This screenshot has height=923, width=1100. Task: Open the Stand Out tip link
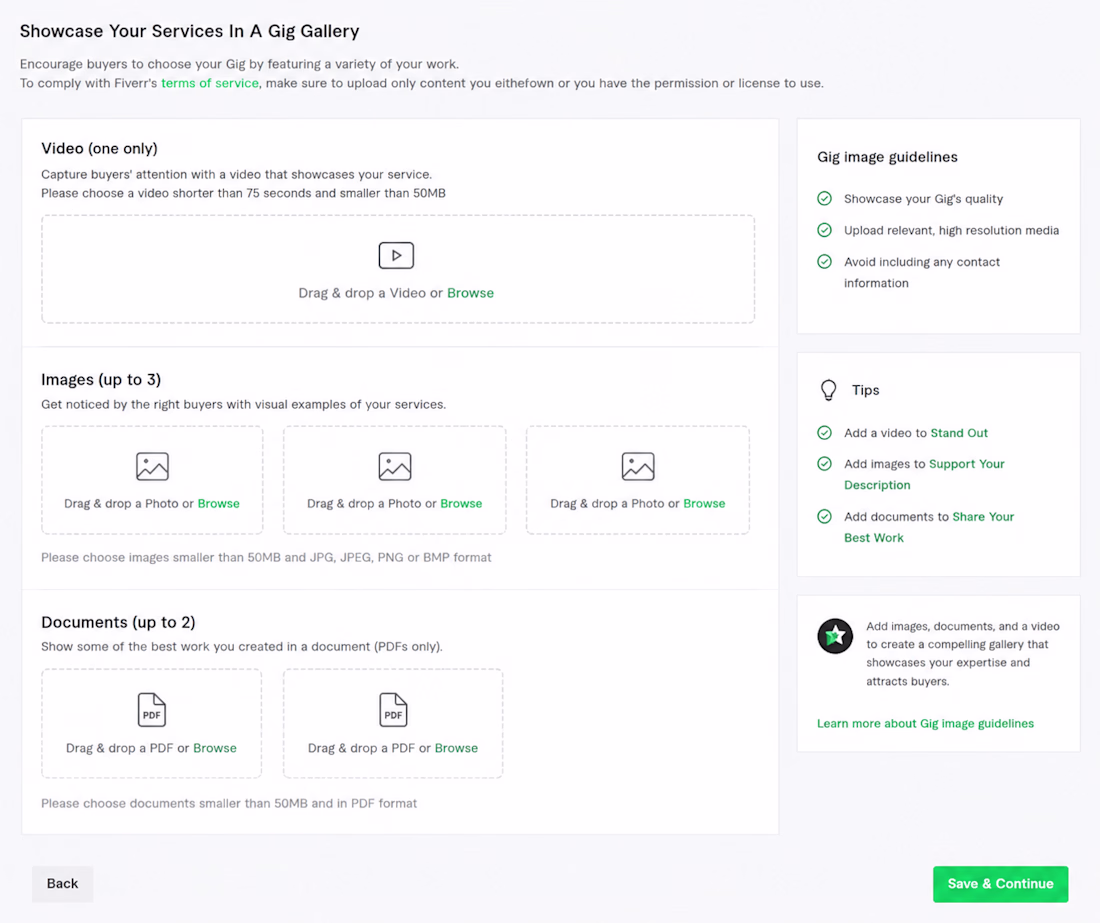[959, 433]
